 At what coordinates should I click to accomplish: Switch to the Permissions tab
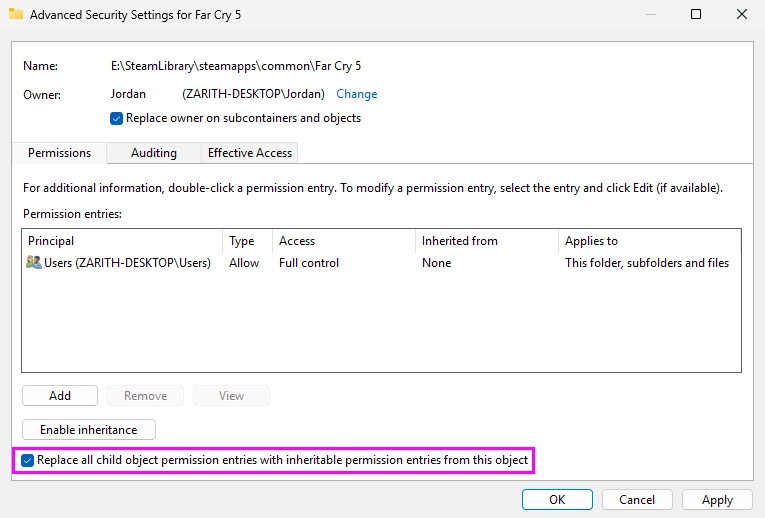60,153
